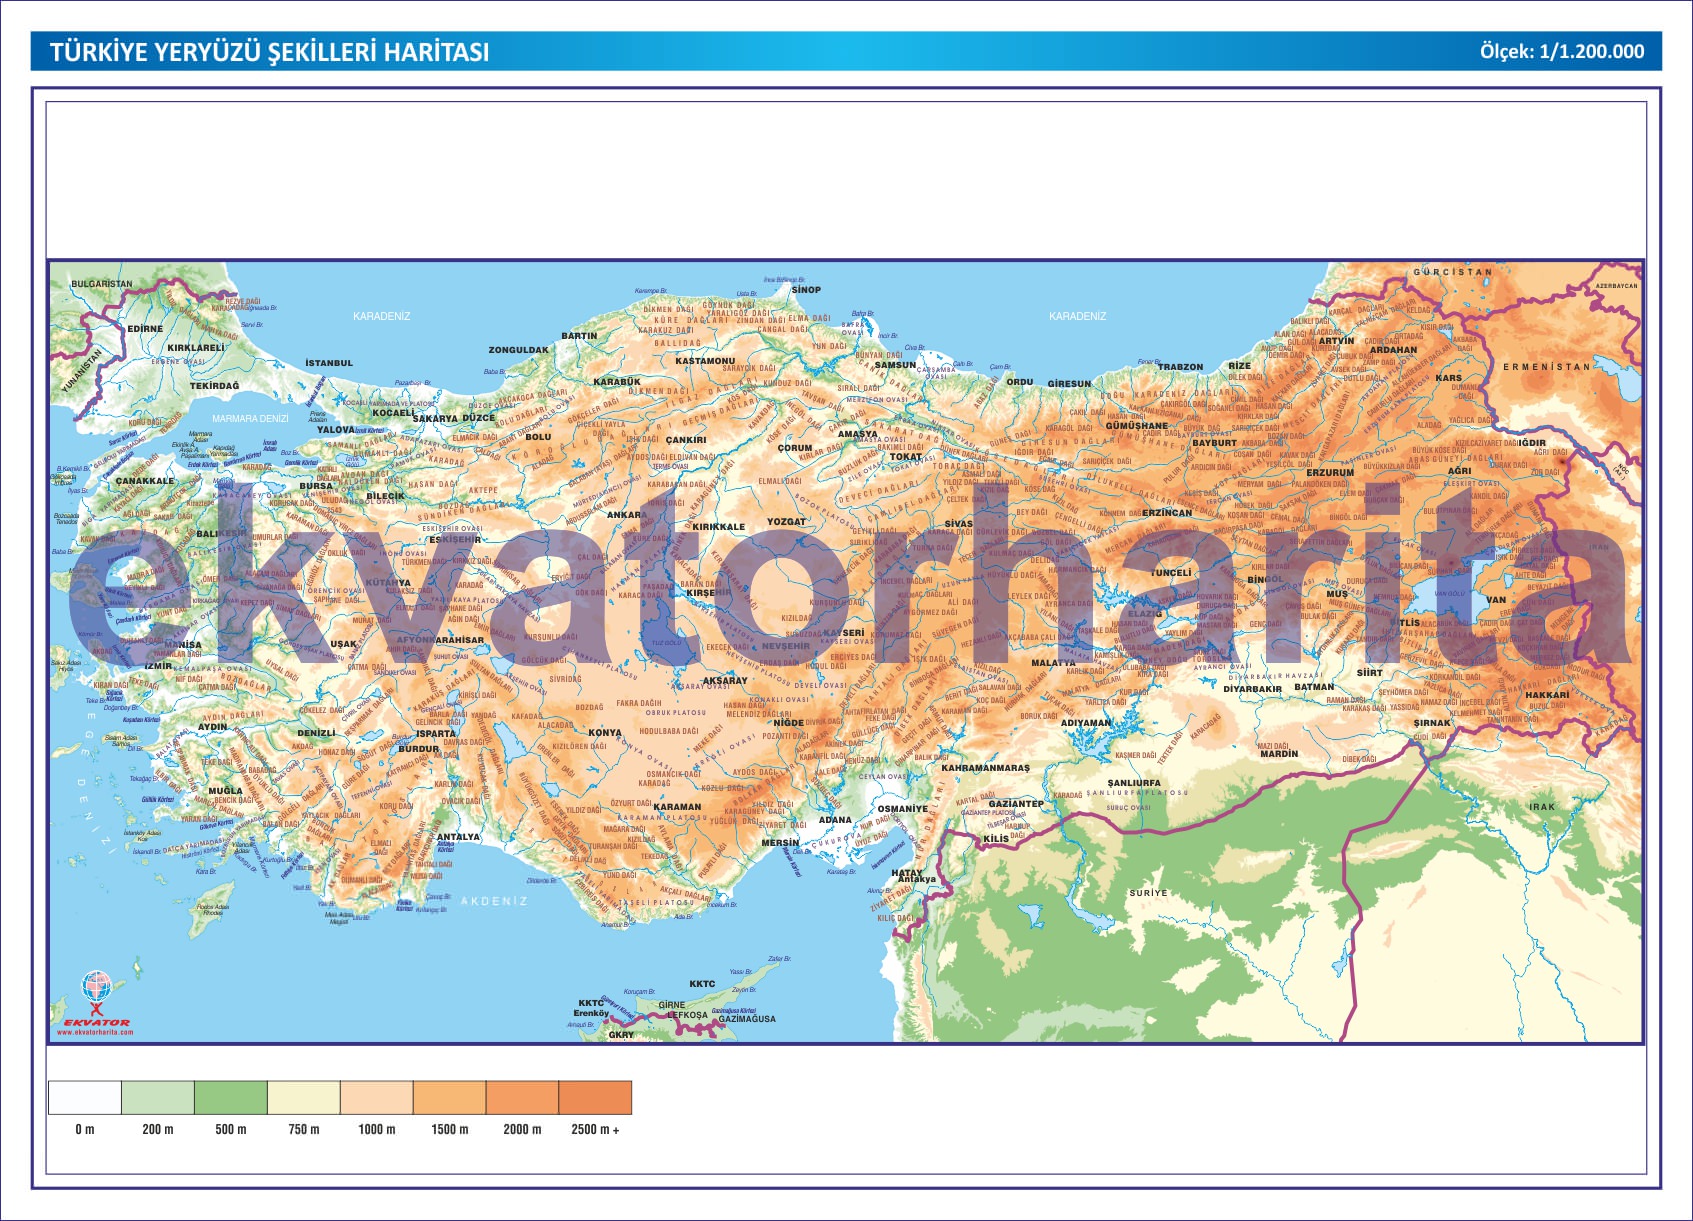Click the MARDİN city label
The image size is (1693, 1221).
1280,754
